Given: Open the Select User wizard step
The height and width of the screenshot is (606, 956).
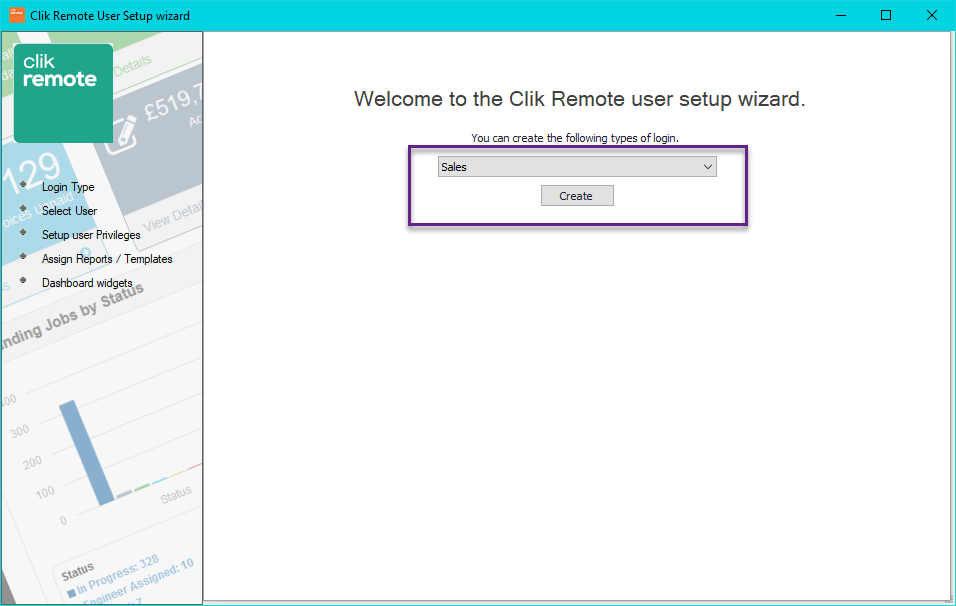Looking at the screenshot, I should click(69, 211).
